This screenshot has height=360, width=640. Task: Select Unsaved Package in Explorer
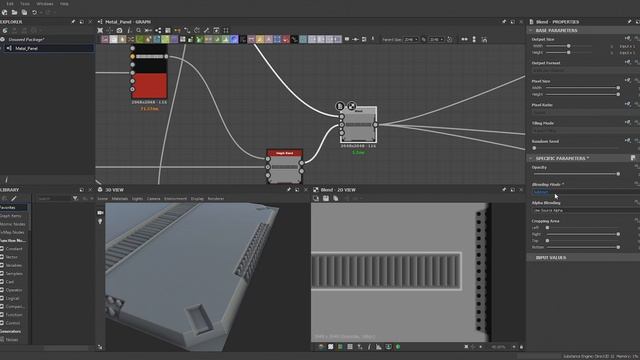(x=27, y=40)
